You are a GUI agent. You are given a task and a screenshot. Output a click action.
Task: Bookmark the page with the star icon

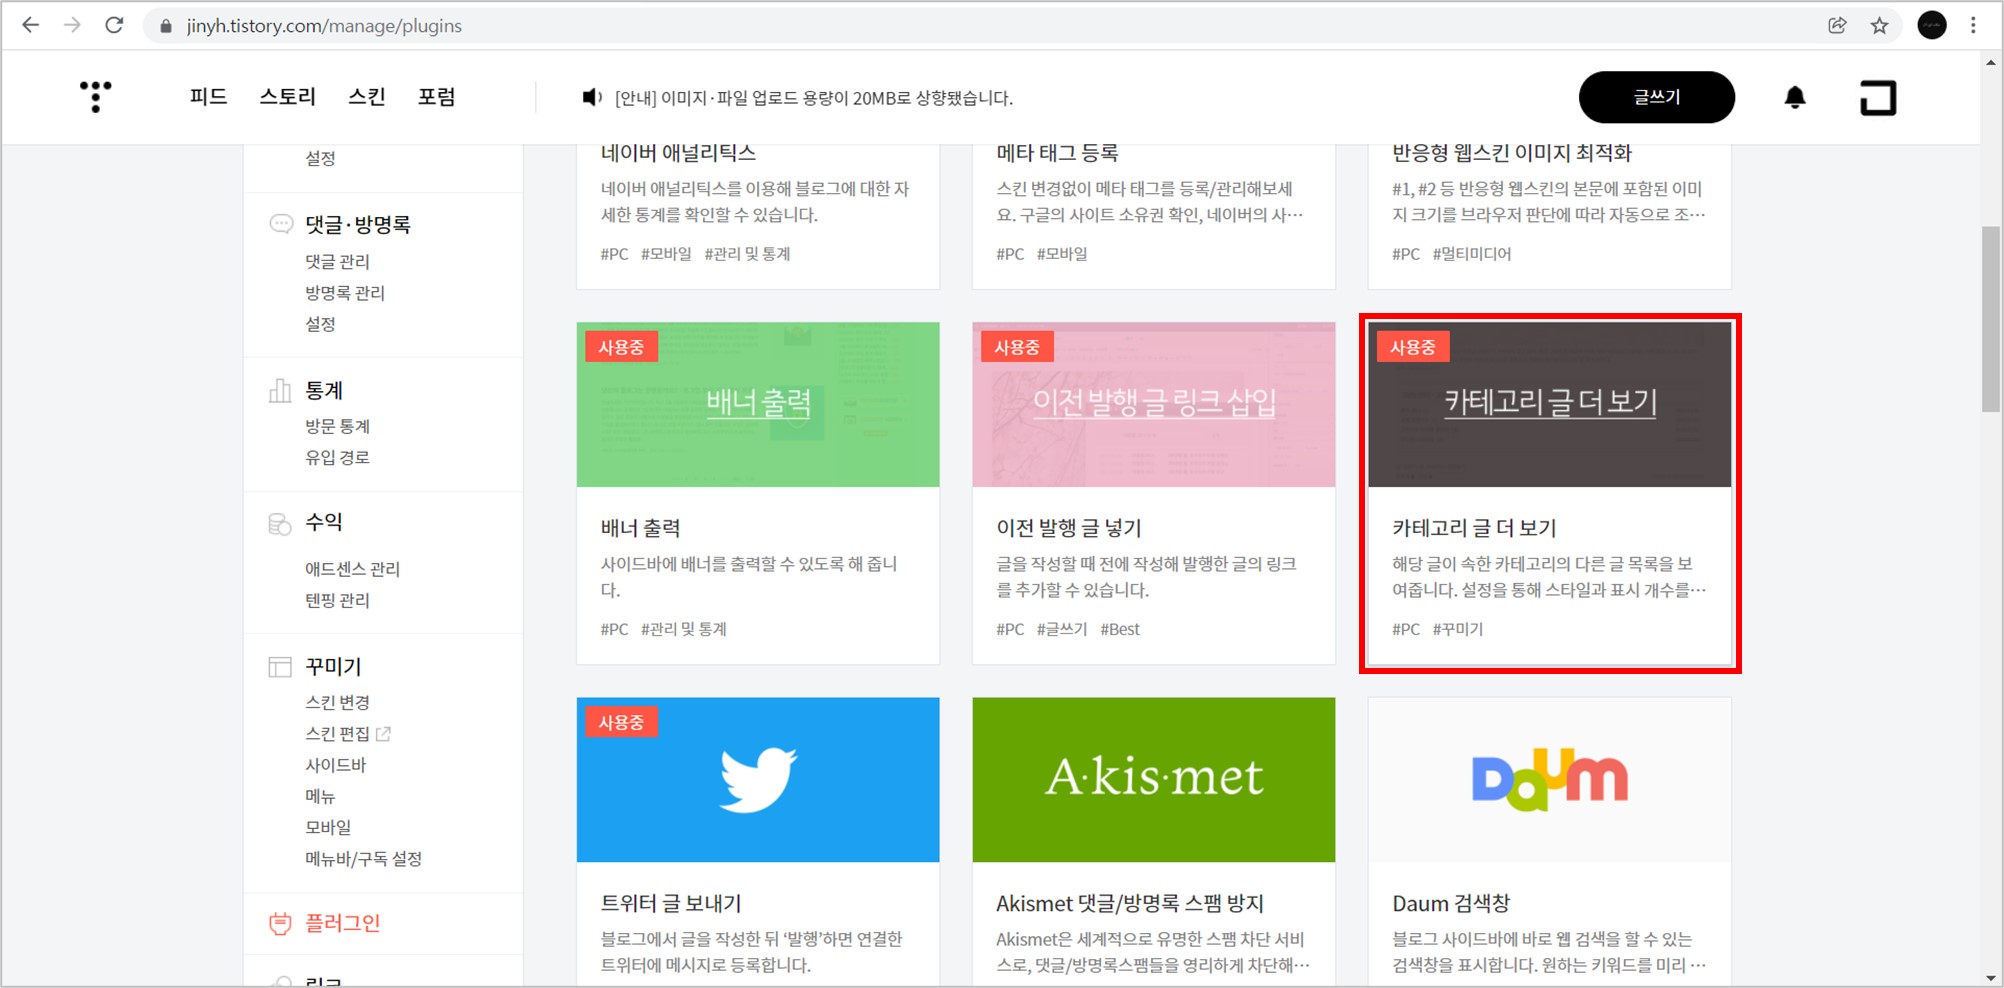(x=1879, y=25)
